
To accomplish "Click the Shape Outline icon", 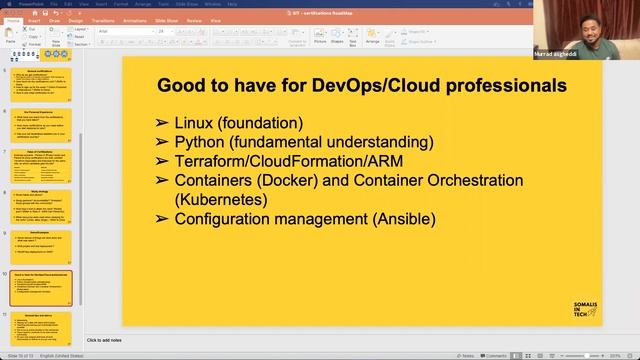I will [404, 42].
